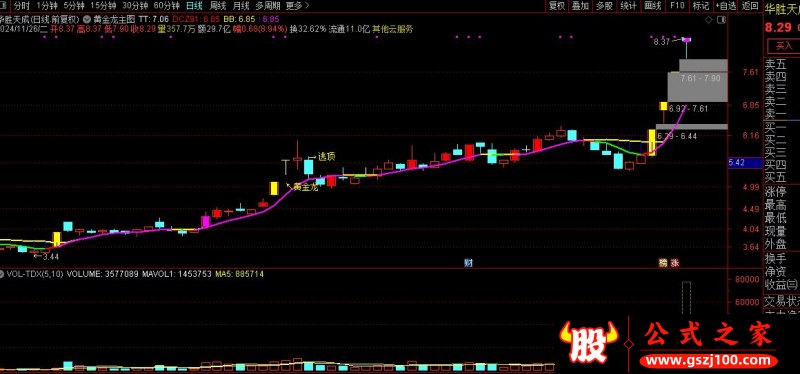The image size is (800, 374).
Task: Click the 财 marker on the chart
Action: point(467,263)
